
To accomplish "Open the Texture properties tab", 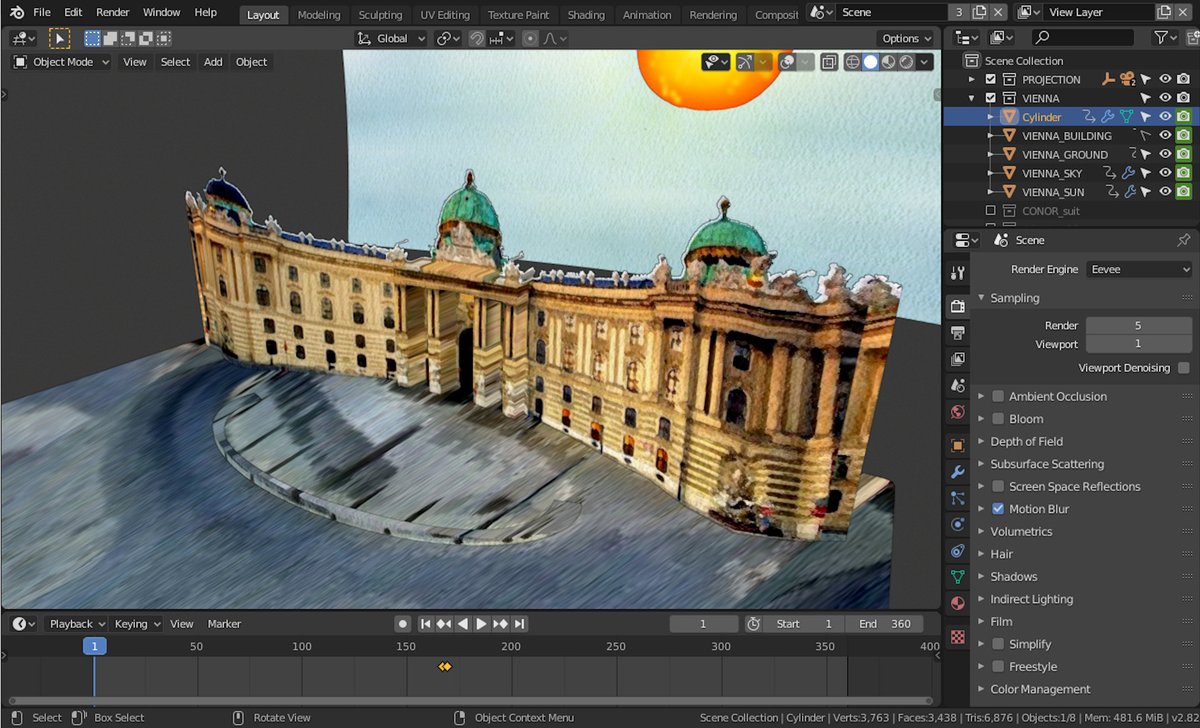I will pyautogui.click(x=957, y=636).
